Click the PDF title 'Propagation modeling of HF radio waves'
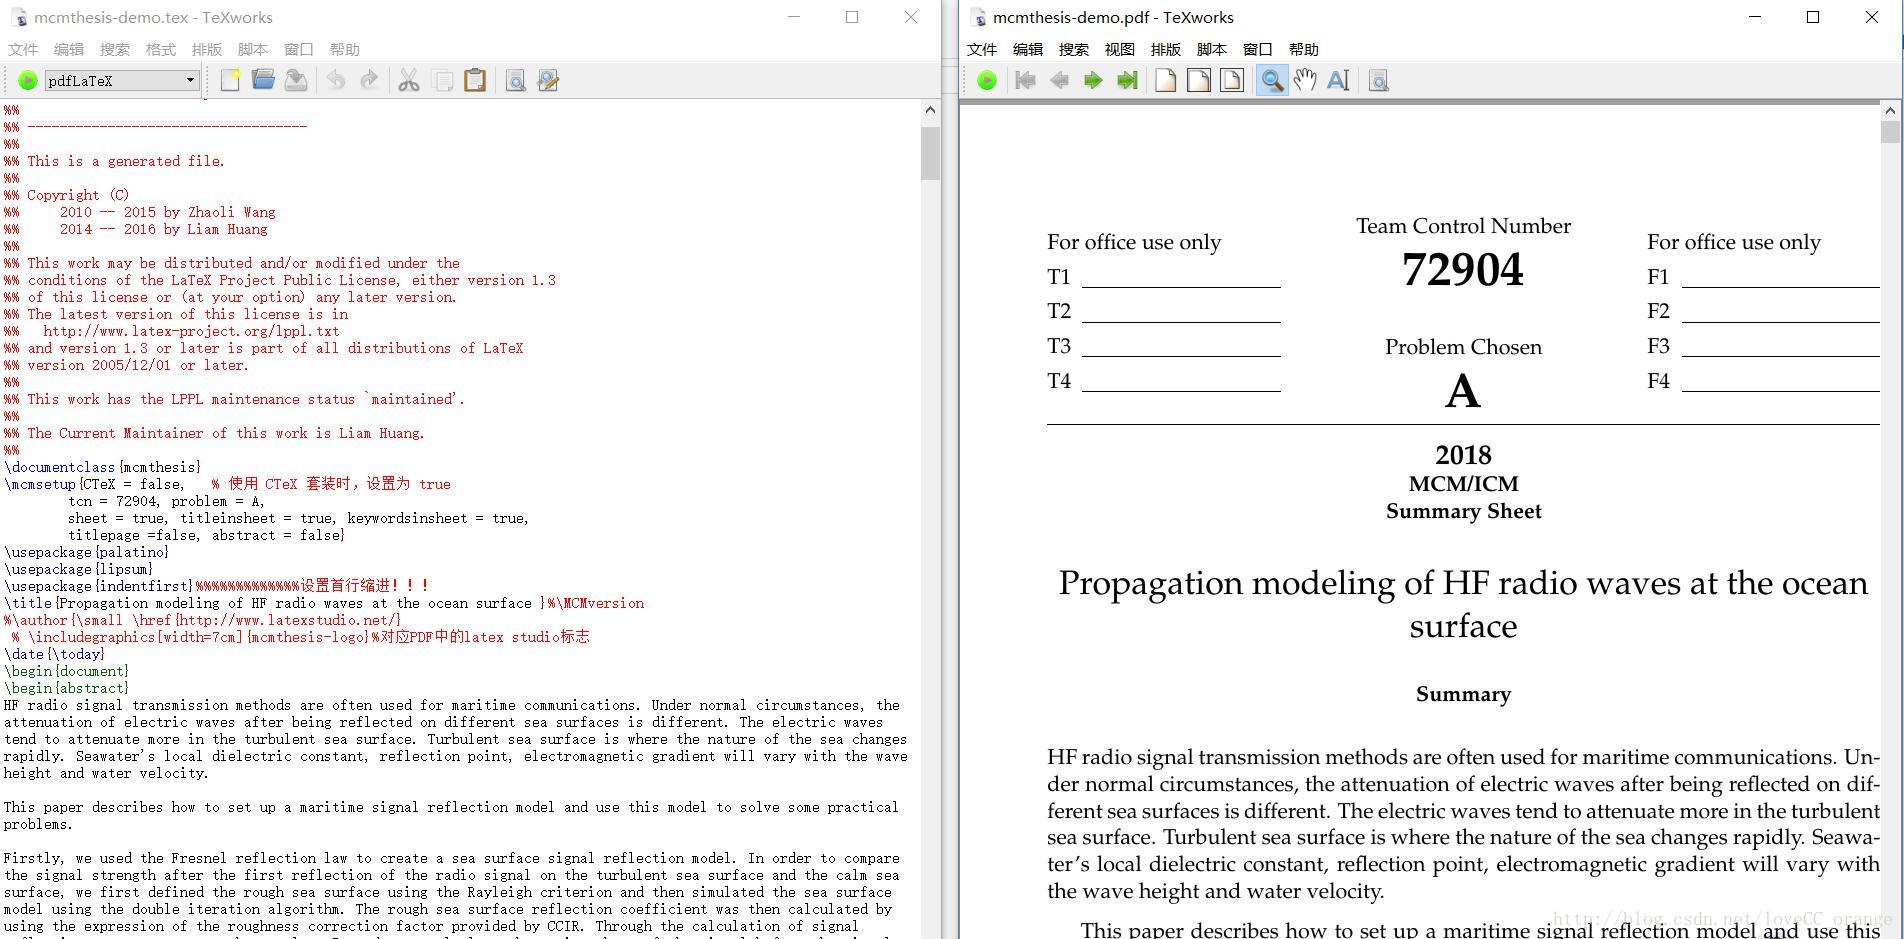The height and width of the screenshot is (939, 1904). tap(1463, 604)
